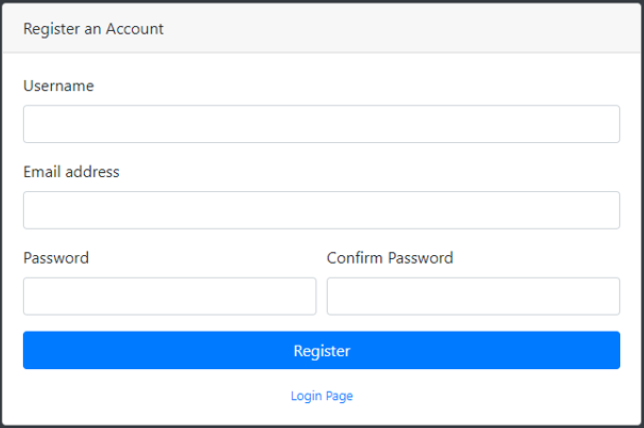Place cursor in the Username box
Image resolution: width=644 pixels, height=428 pixels.
[x=321, y=124]
